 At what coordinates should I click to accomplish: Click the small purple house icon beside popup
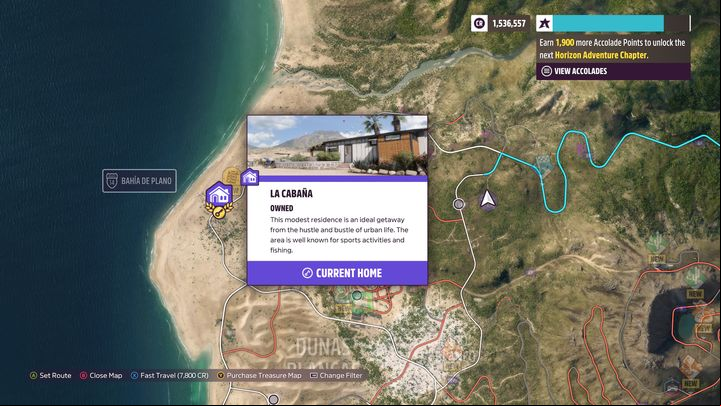tap(250, 177)
